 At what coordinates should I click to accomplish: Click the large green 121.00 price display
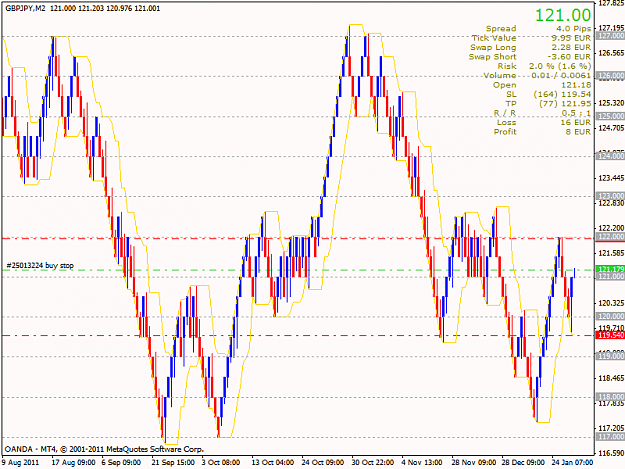click(x=562, y=15)
